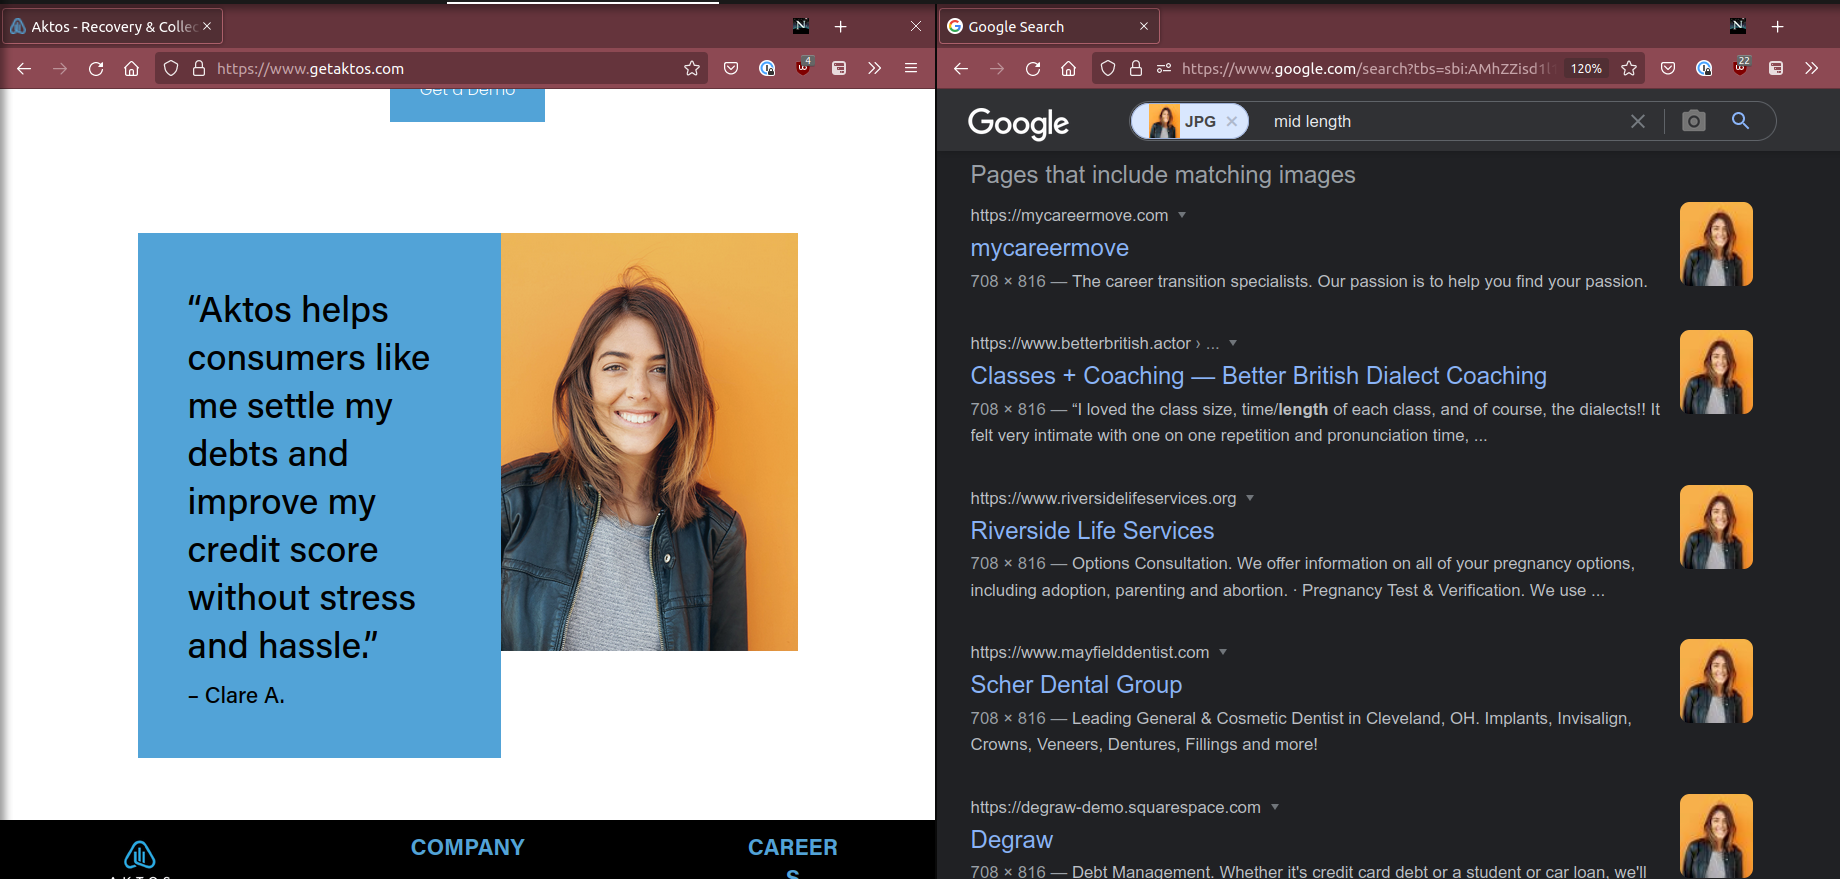Open Pocket in the Google window toolbar
The width and height of the screenshot is (1840, 879).
(x=1668, y=68)
